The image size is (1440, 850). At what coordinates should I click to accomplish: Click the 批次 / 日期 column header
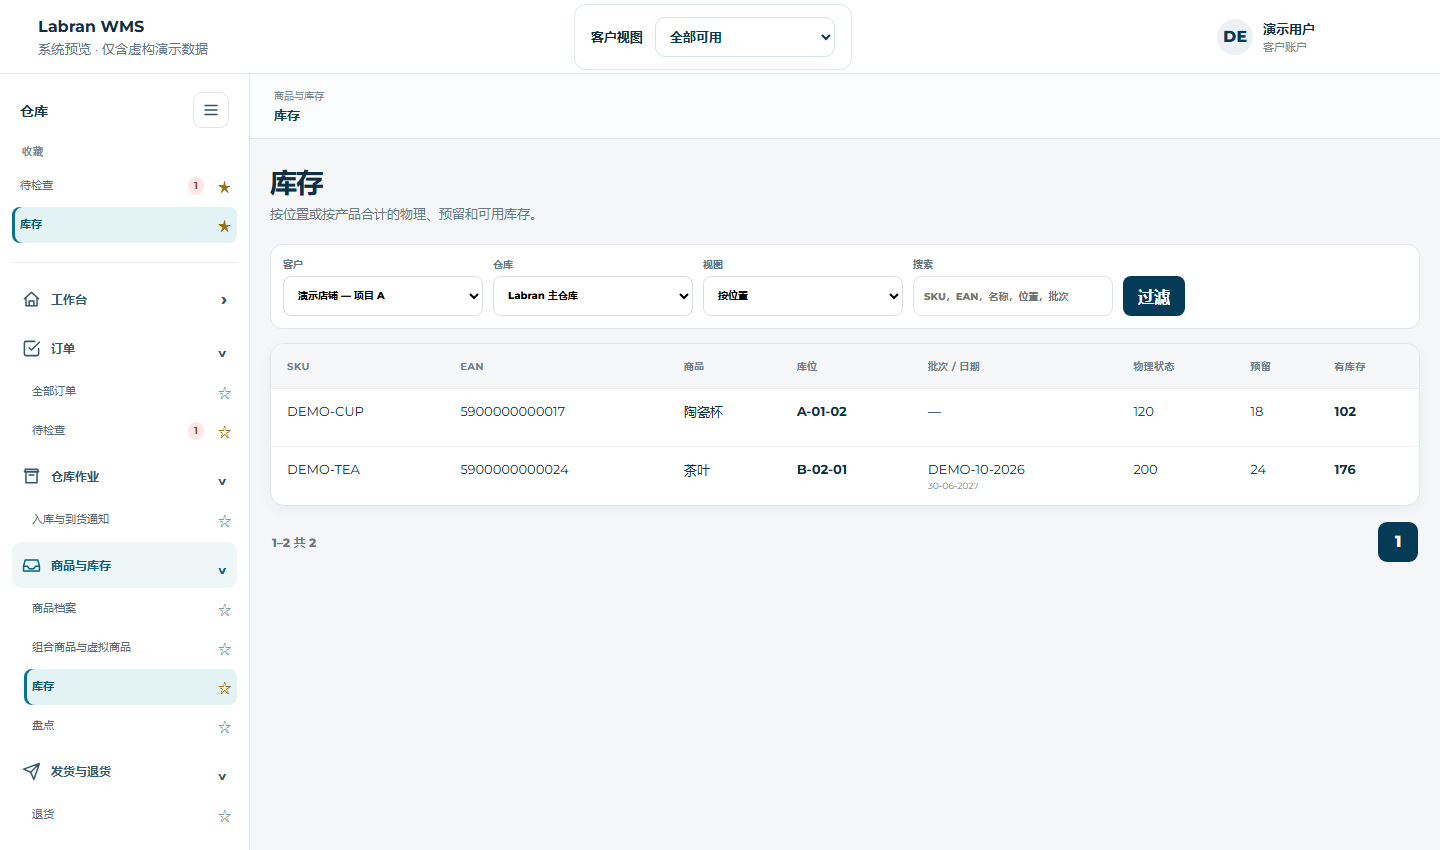tap(954, 367)
